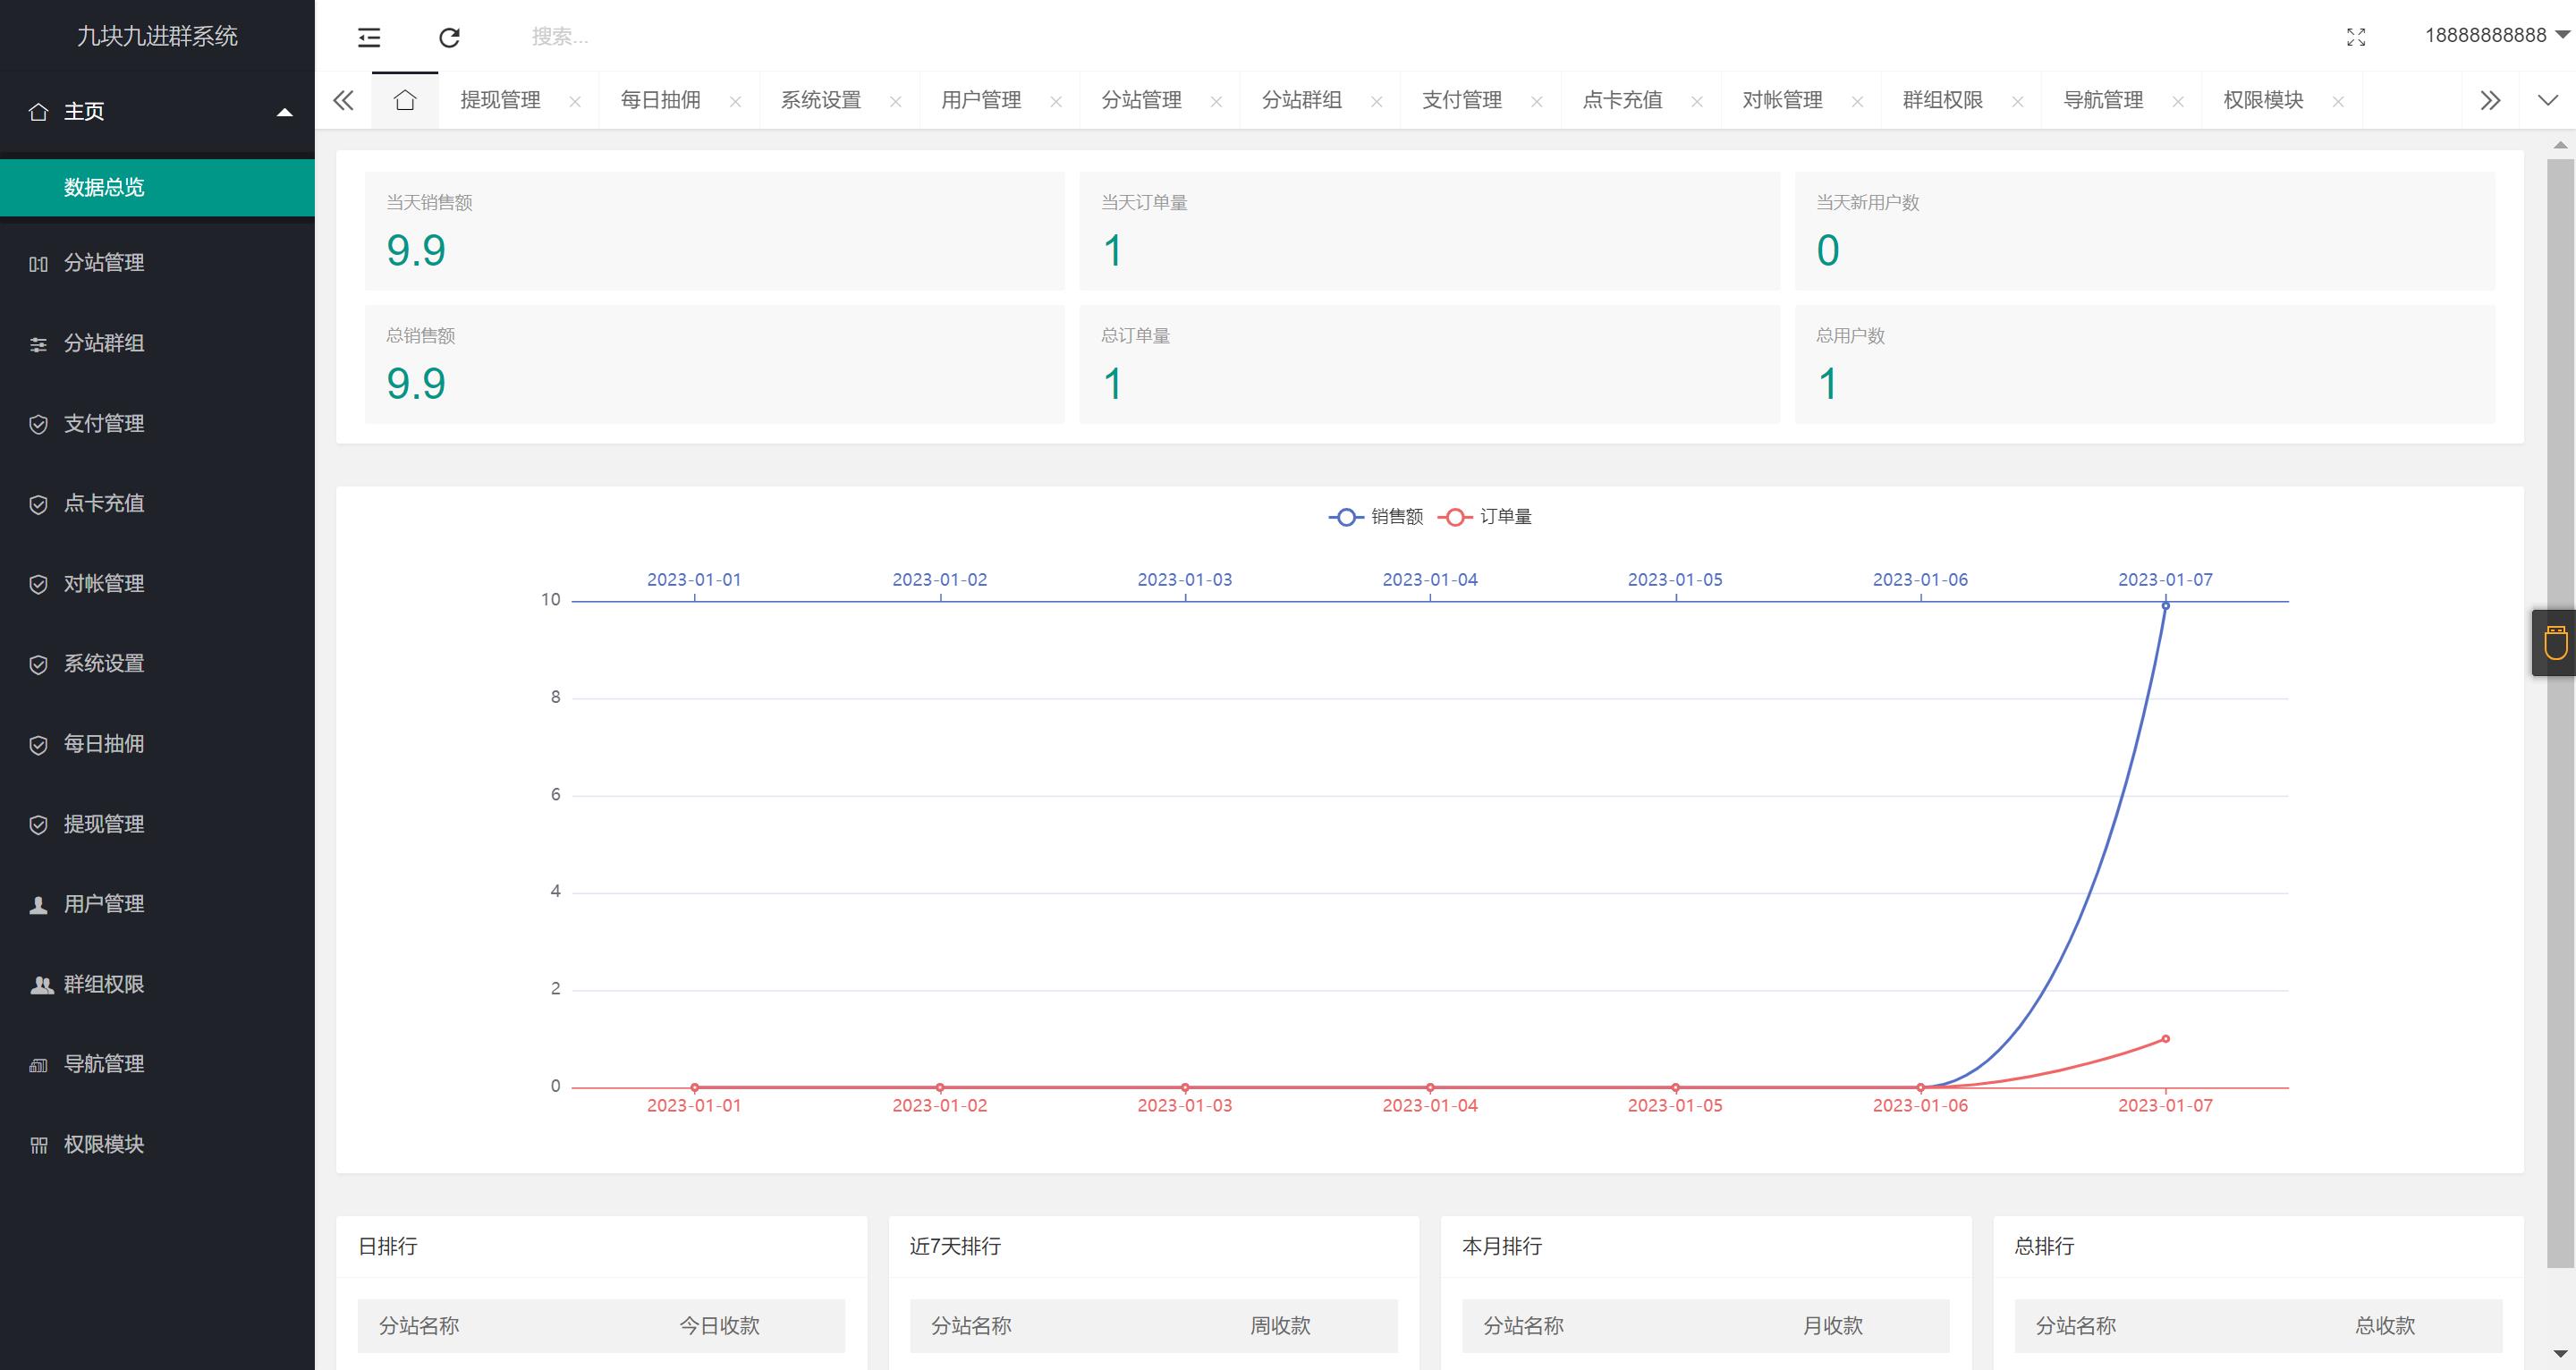Click the sidebar collapse menu icon
The height and width of the screenshot is (1370, 2576).
[369, 38]
